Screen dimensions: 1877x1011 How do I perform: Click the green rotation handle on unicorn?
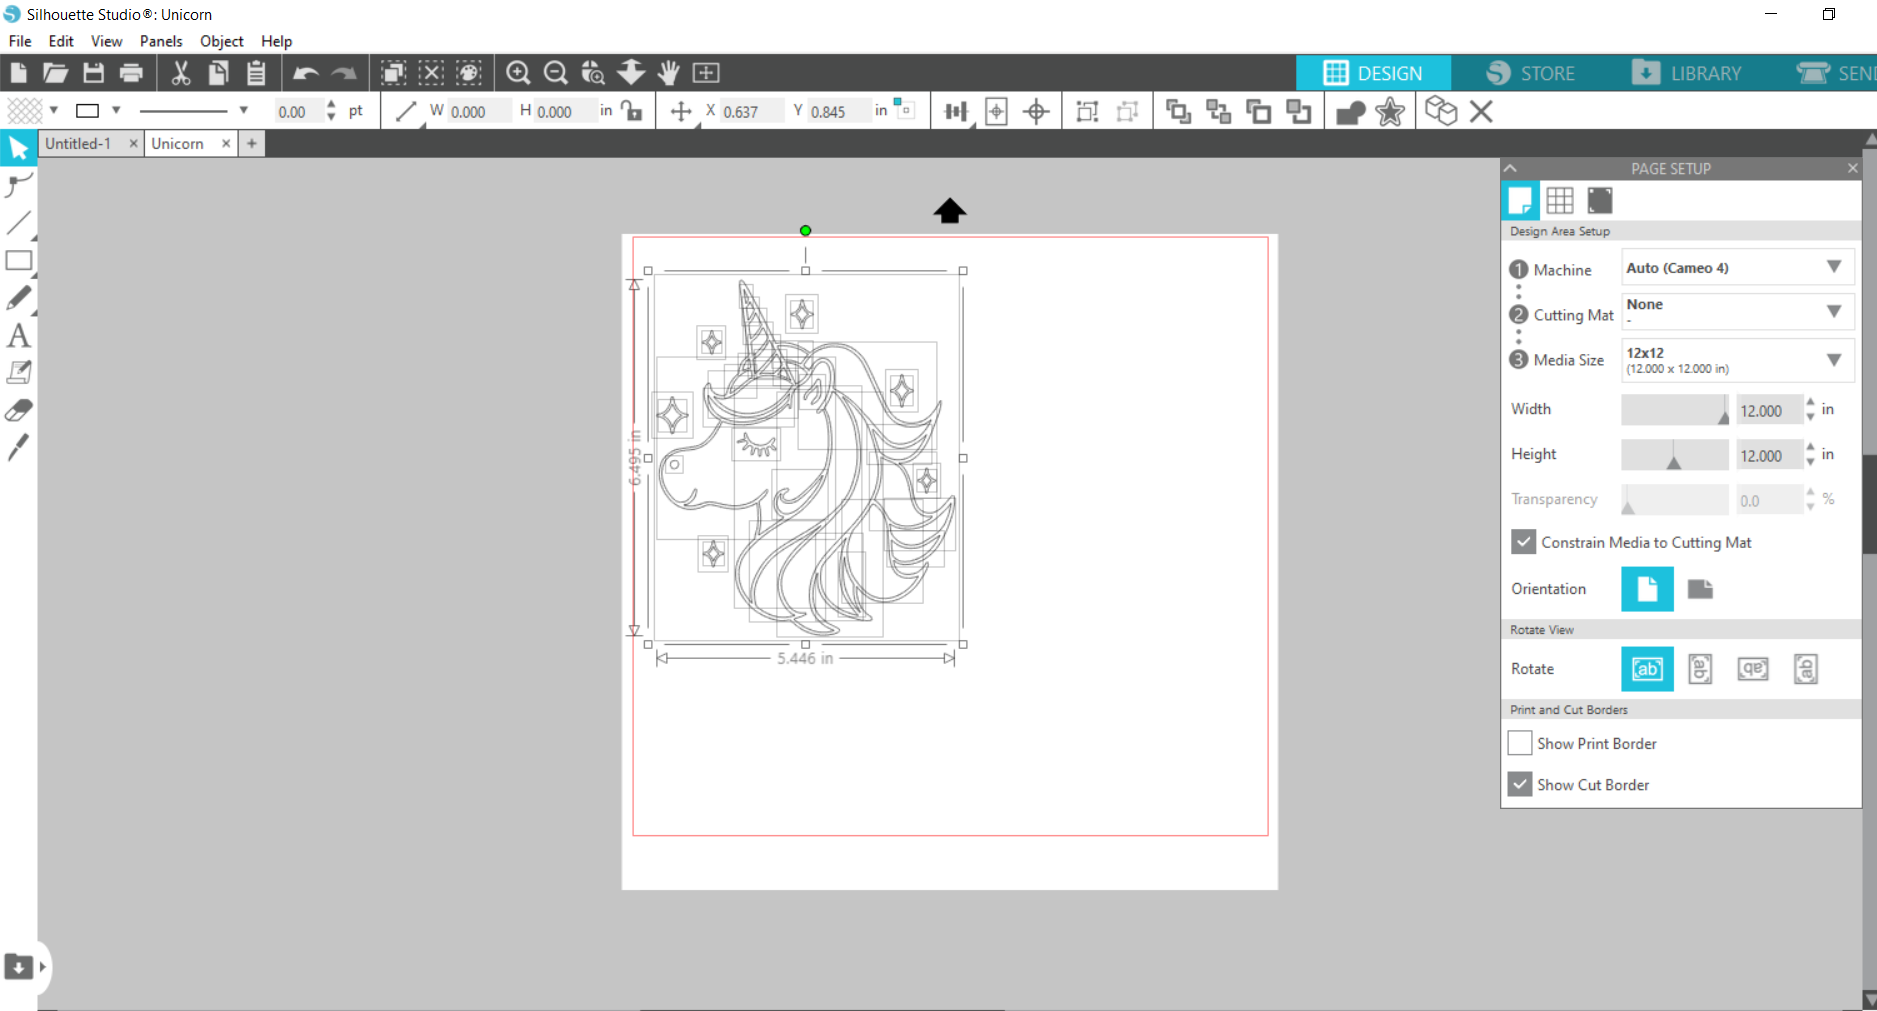coord(805,230)
